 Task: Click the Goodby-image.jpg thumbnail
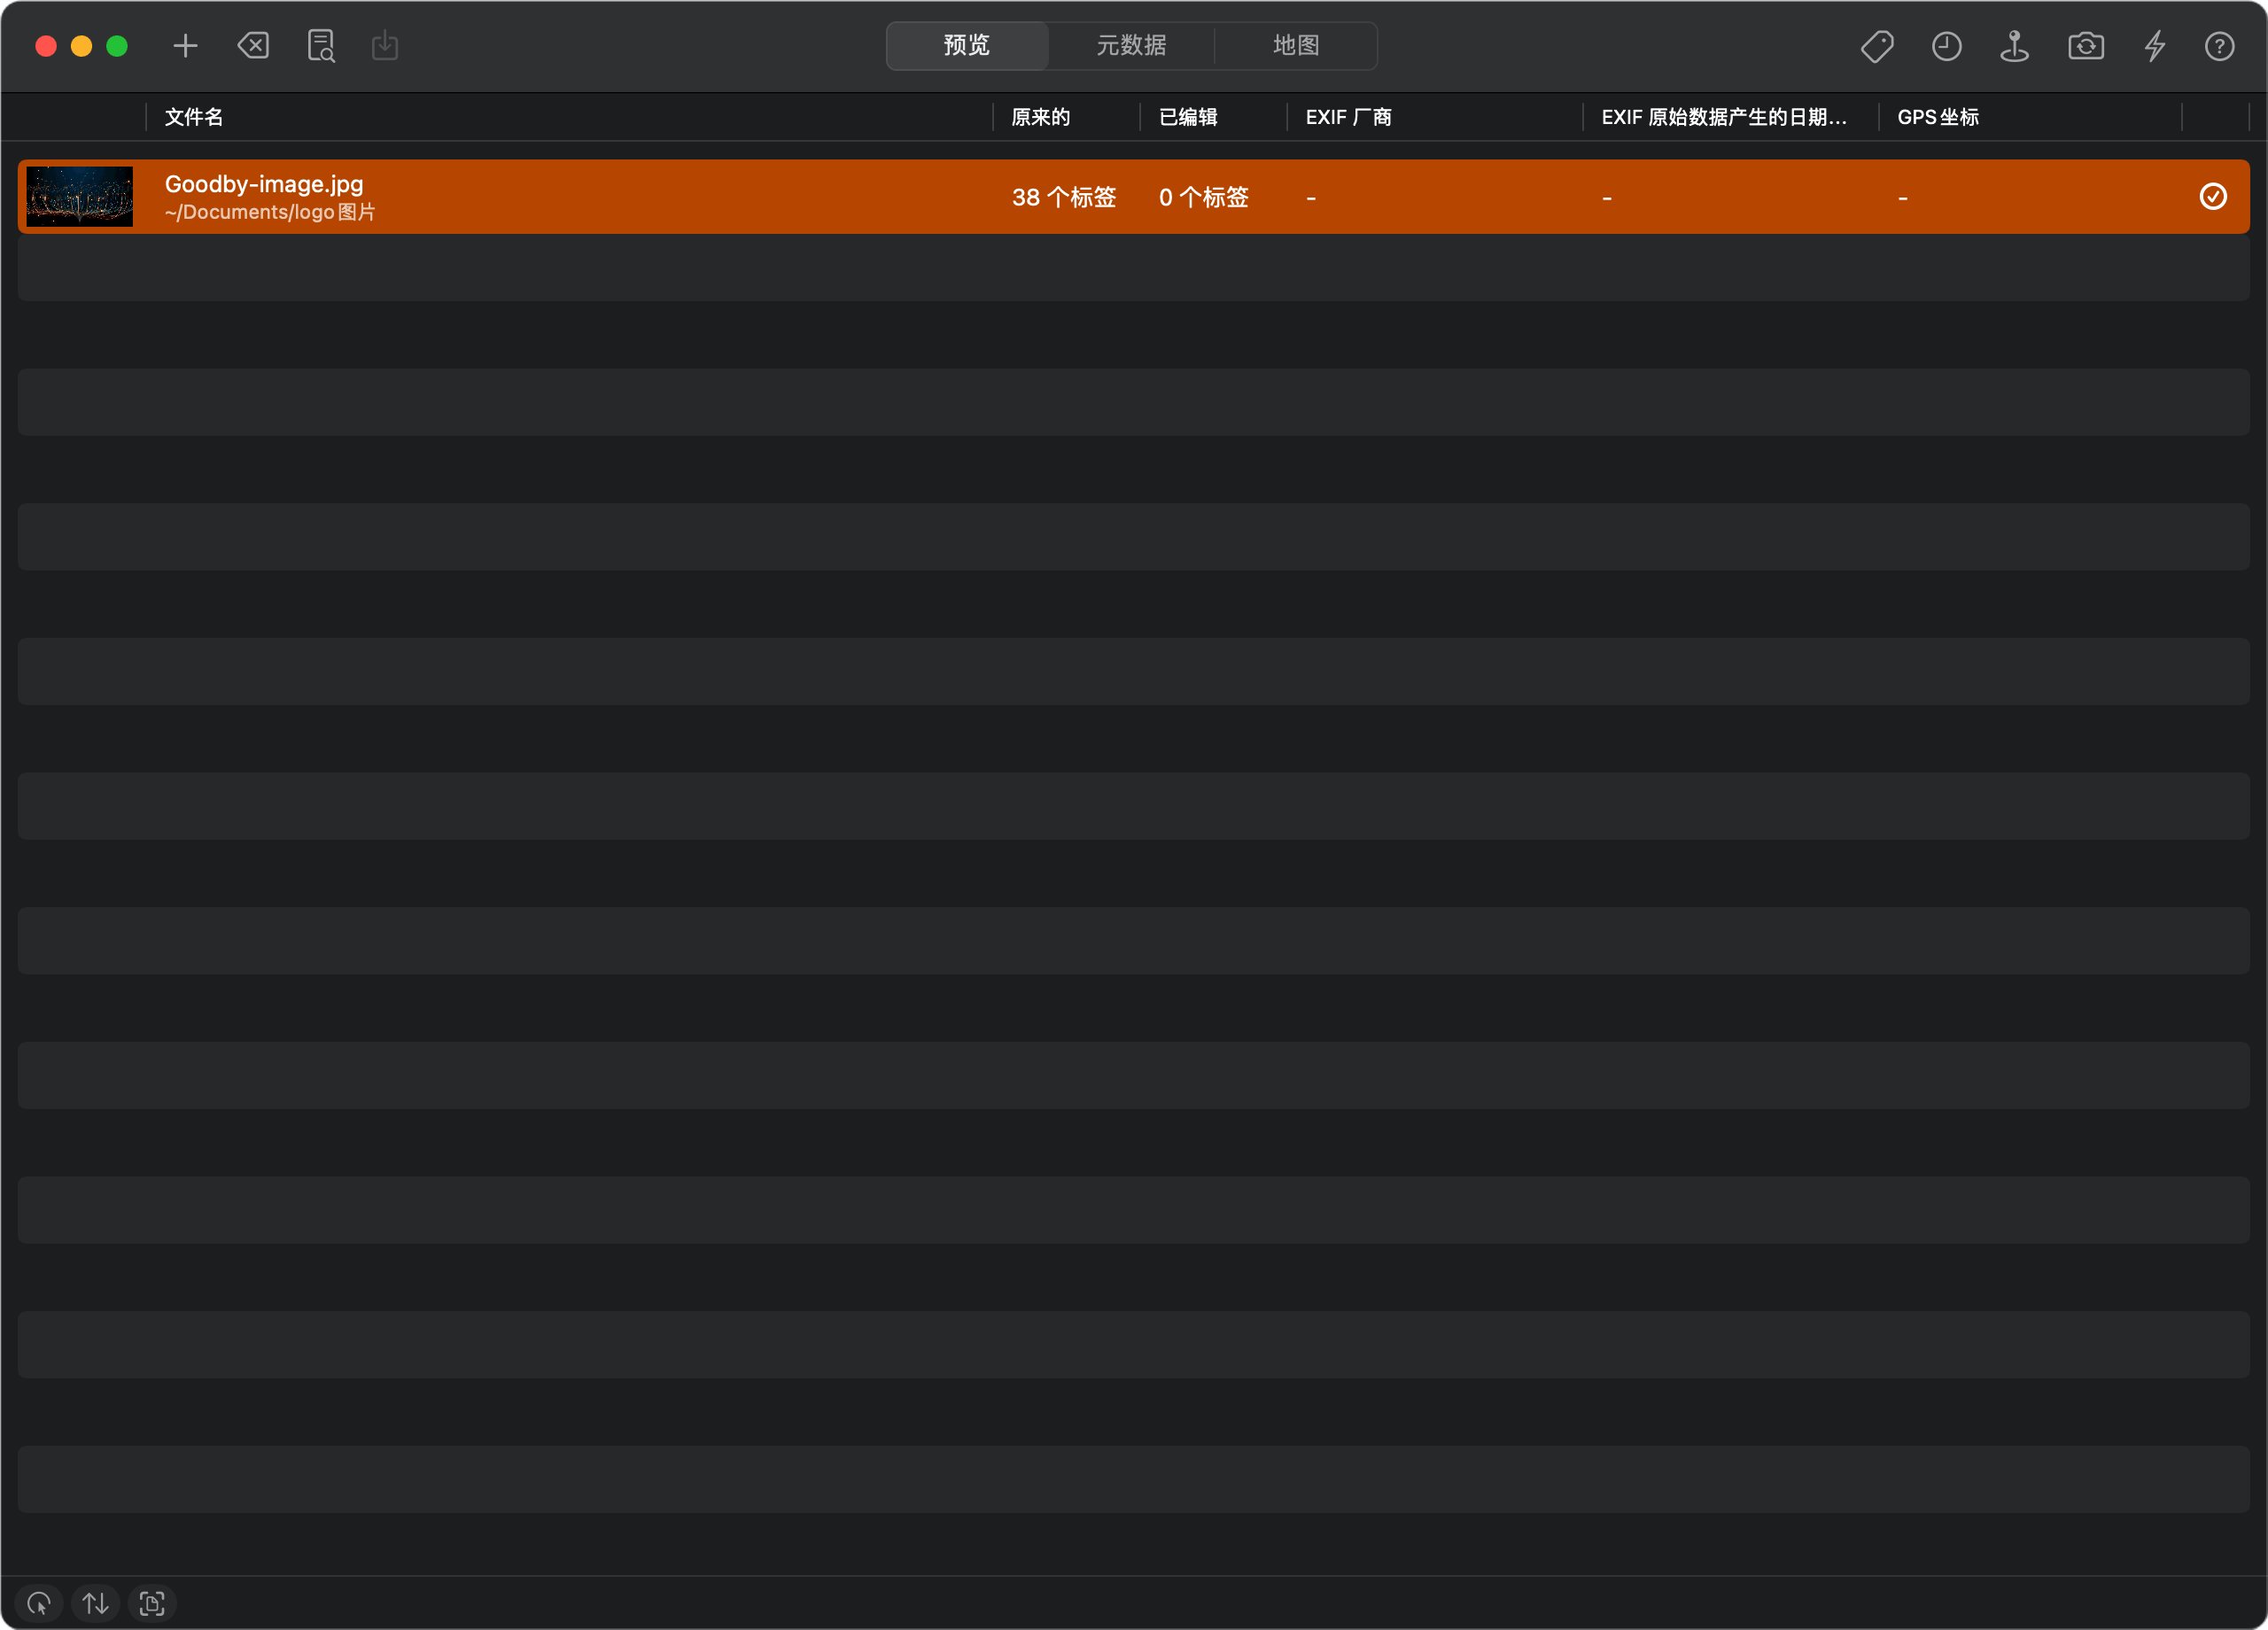coord(79,197)
